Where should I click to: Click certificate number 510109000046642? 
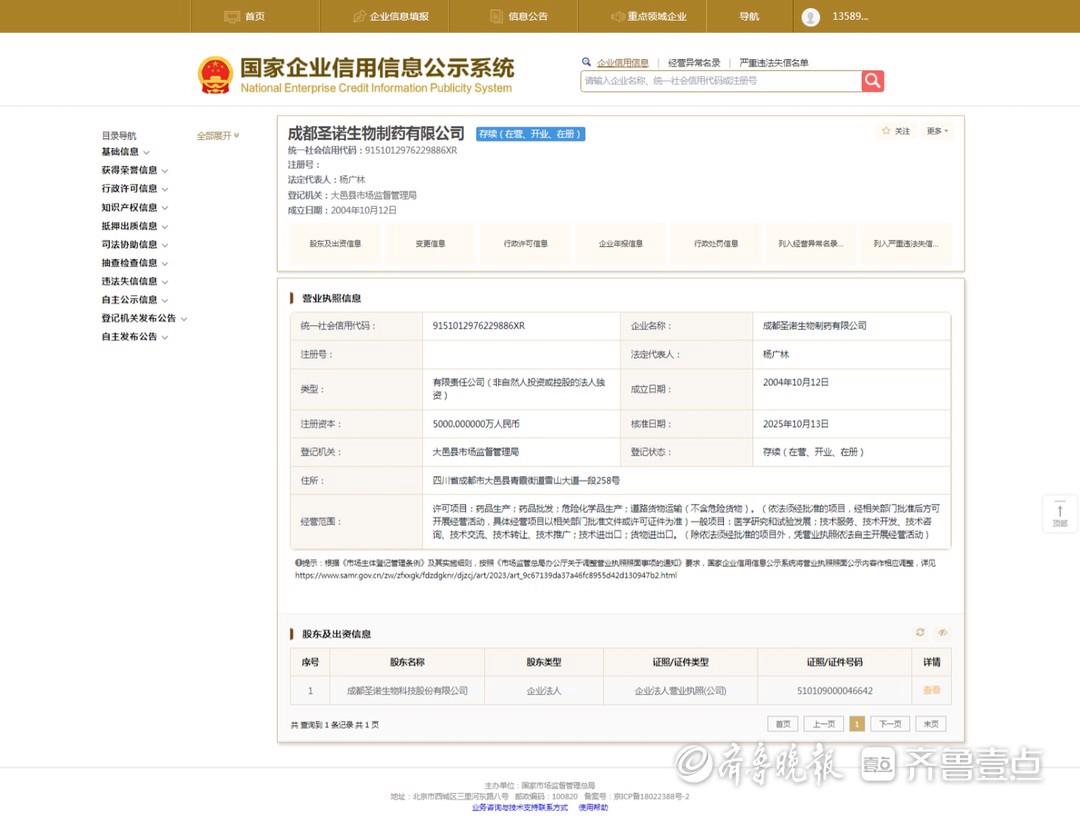tap(835, 690)
